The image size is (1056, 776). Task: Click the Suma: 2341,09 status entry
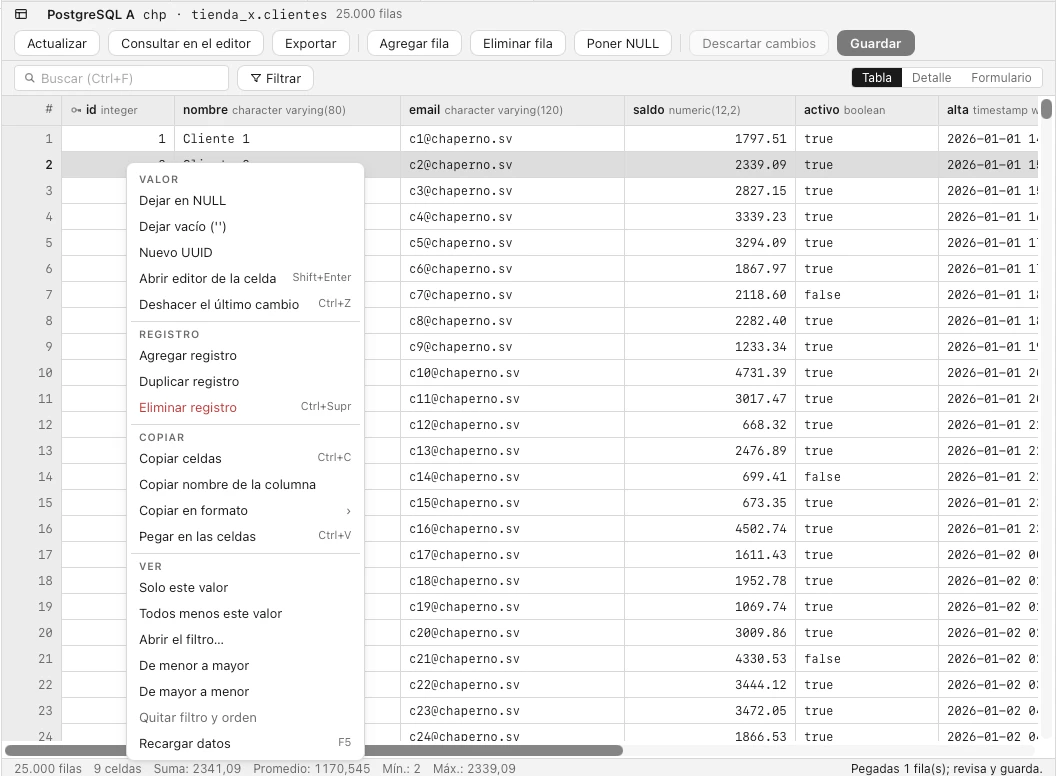point(197,769)
